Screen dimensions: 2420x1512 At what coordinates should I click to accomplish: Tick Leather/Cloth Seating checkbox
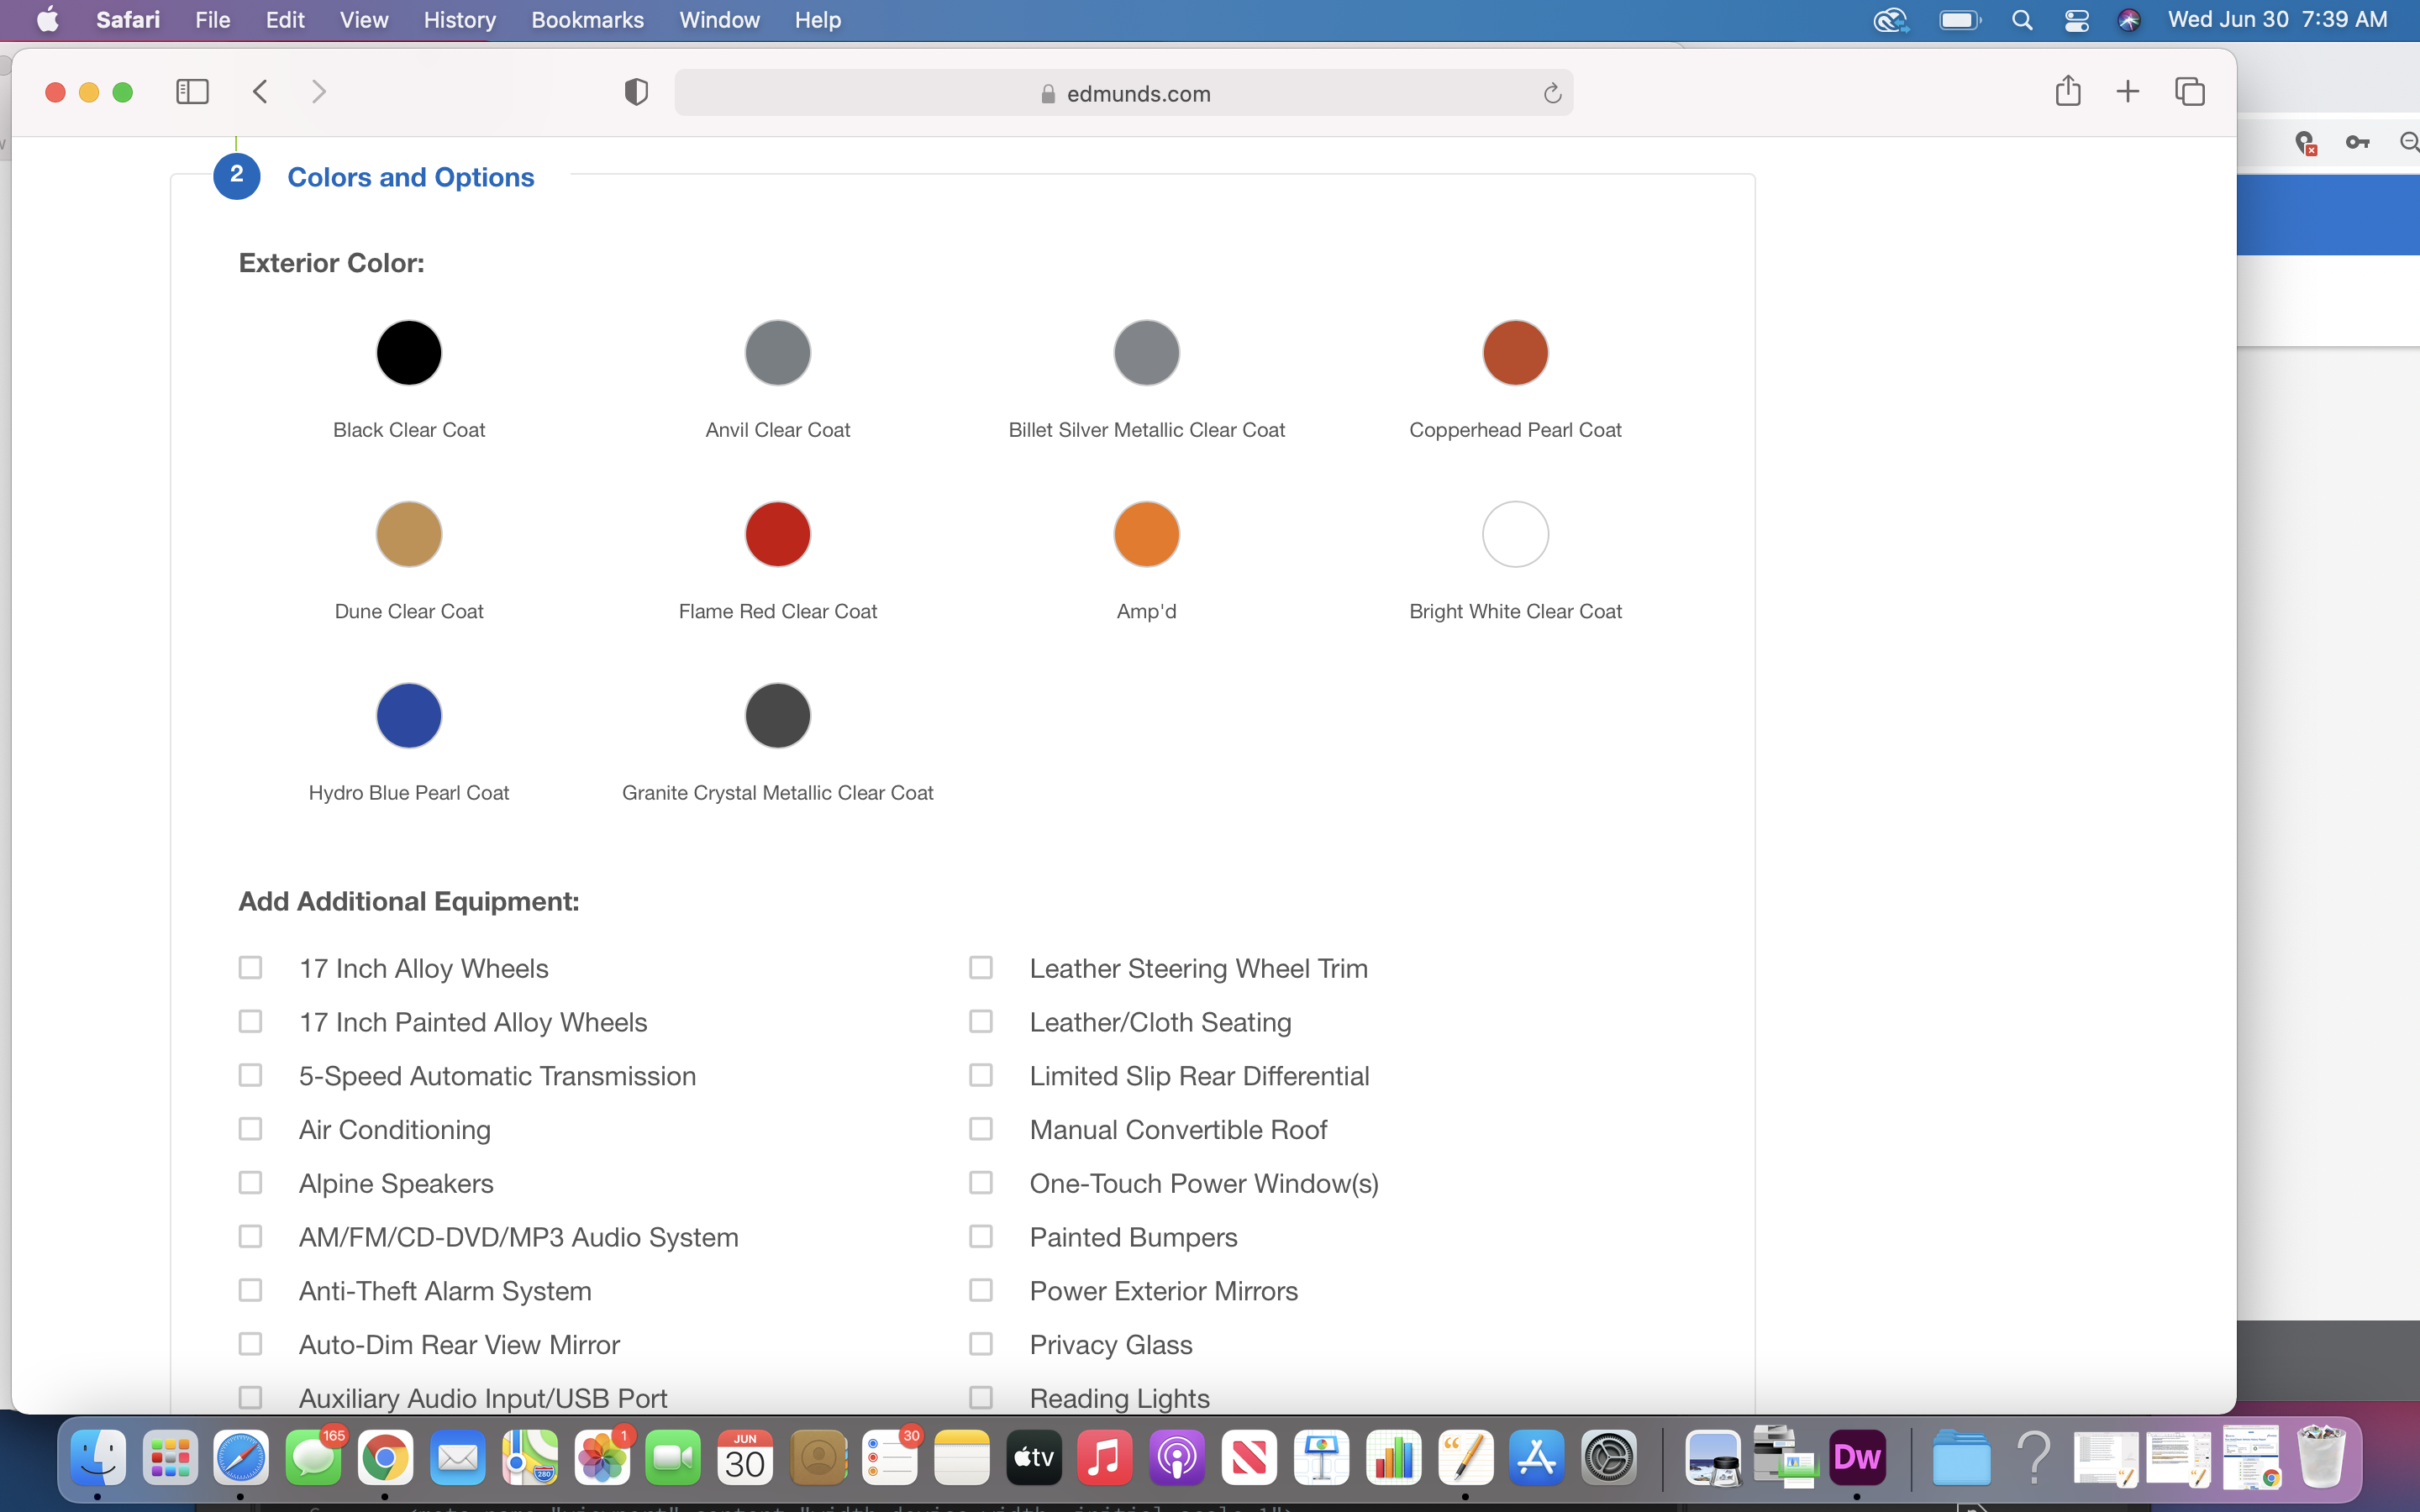pyautogui.click(x=981, y=1021)
